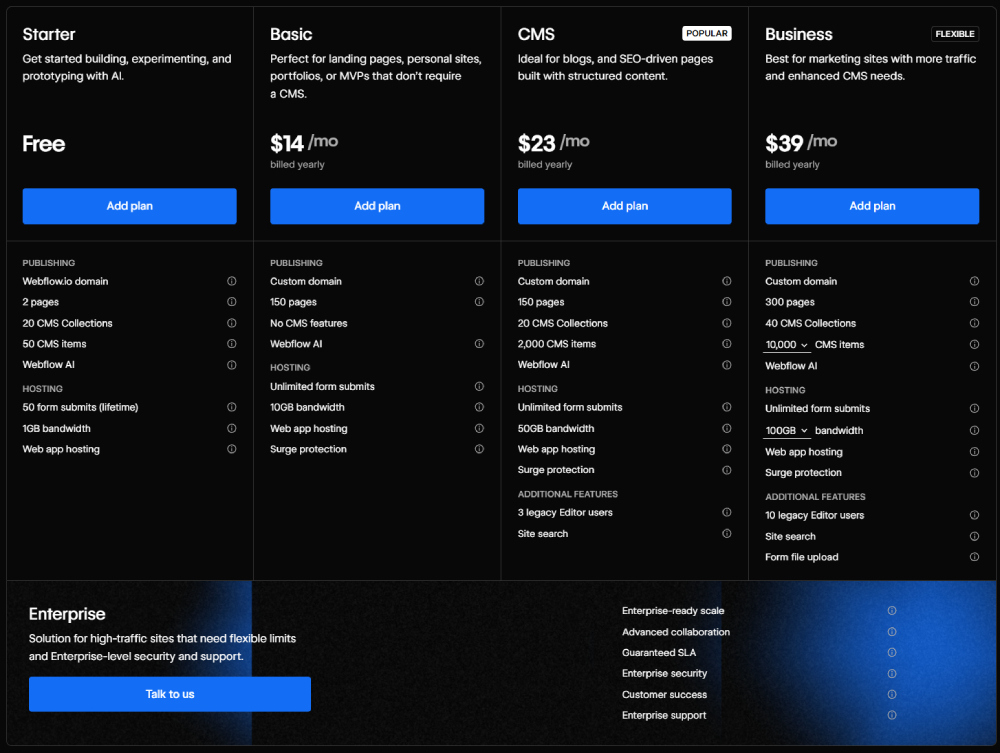Click '10 legacy Editor users' text
Screen dimensions: 1000x753
814,515
